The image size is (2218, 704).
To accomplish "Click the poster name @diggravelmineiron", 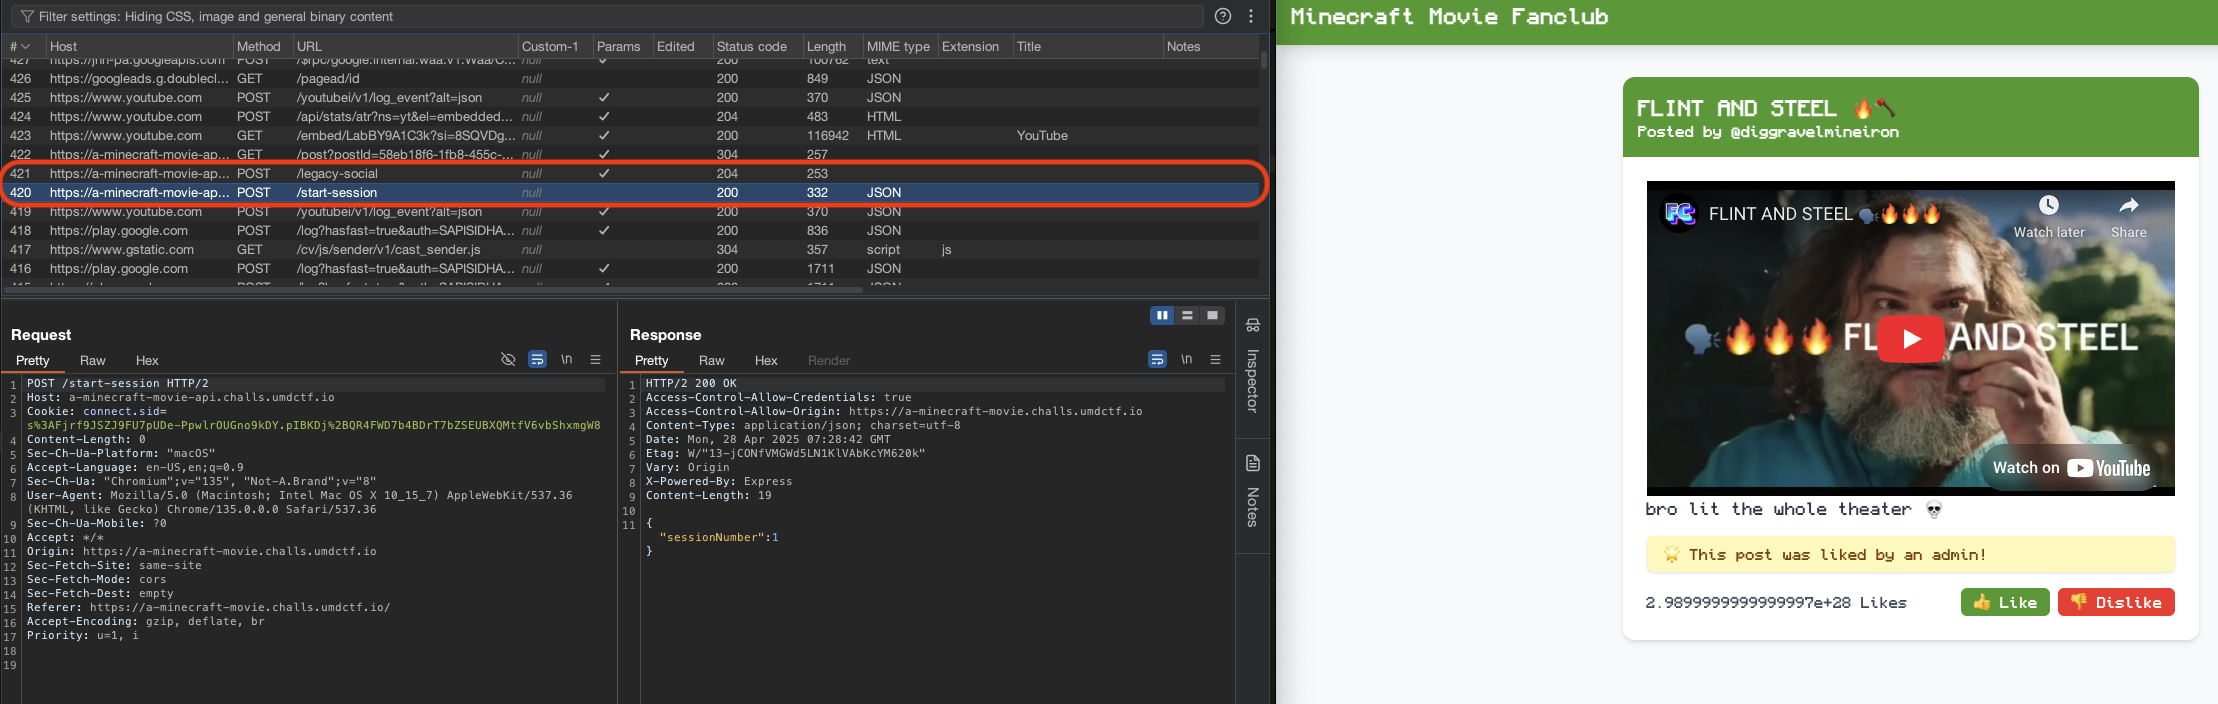I will pyautogui.click(x=1815, y=132).
